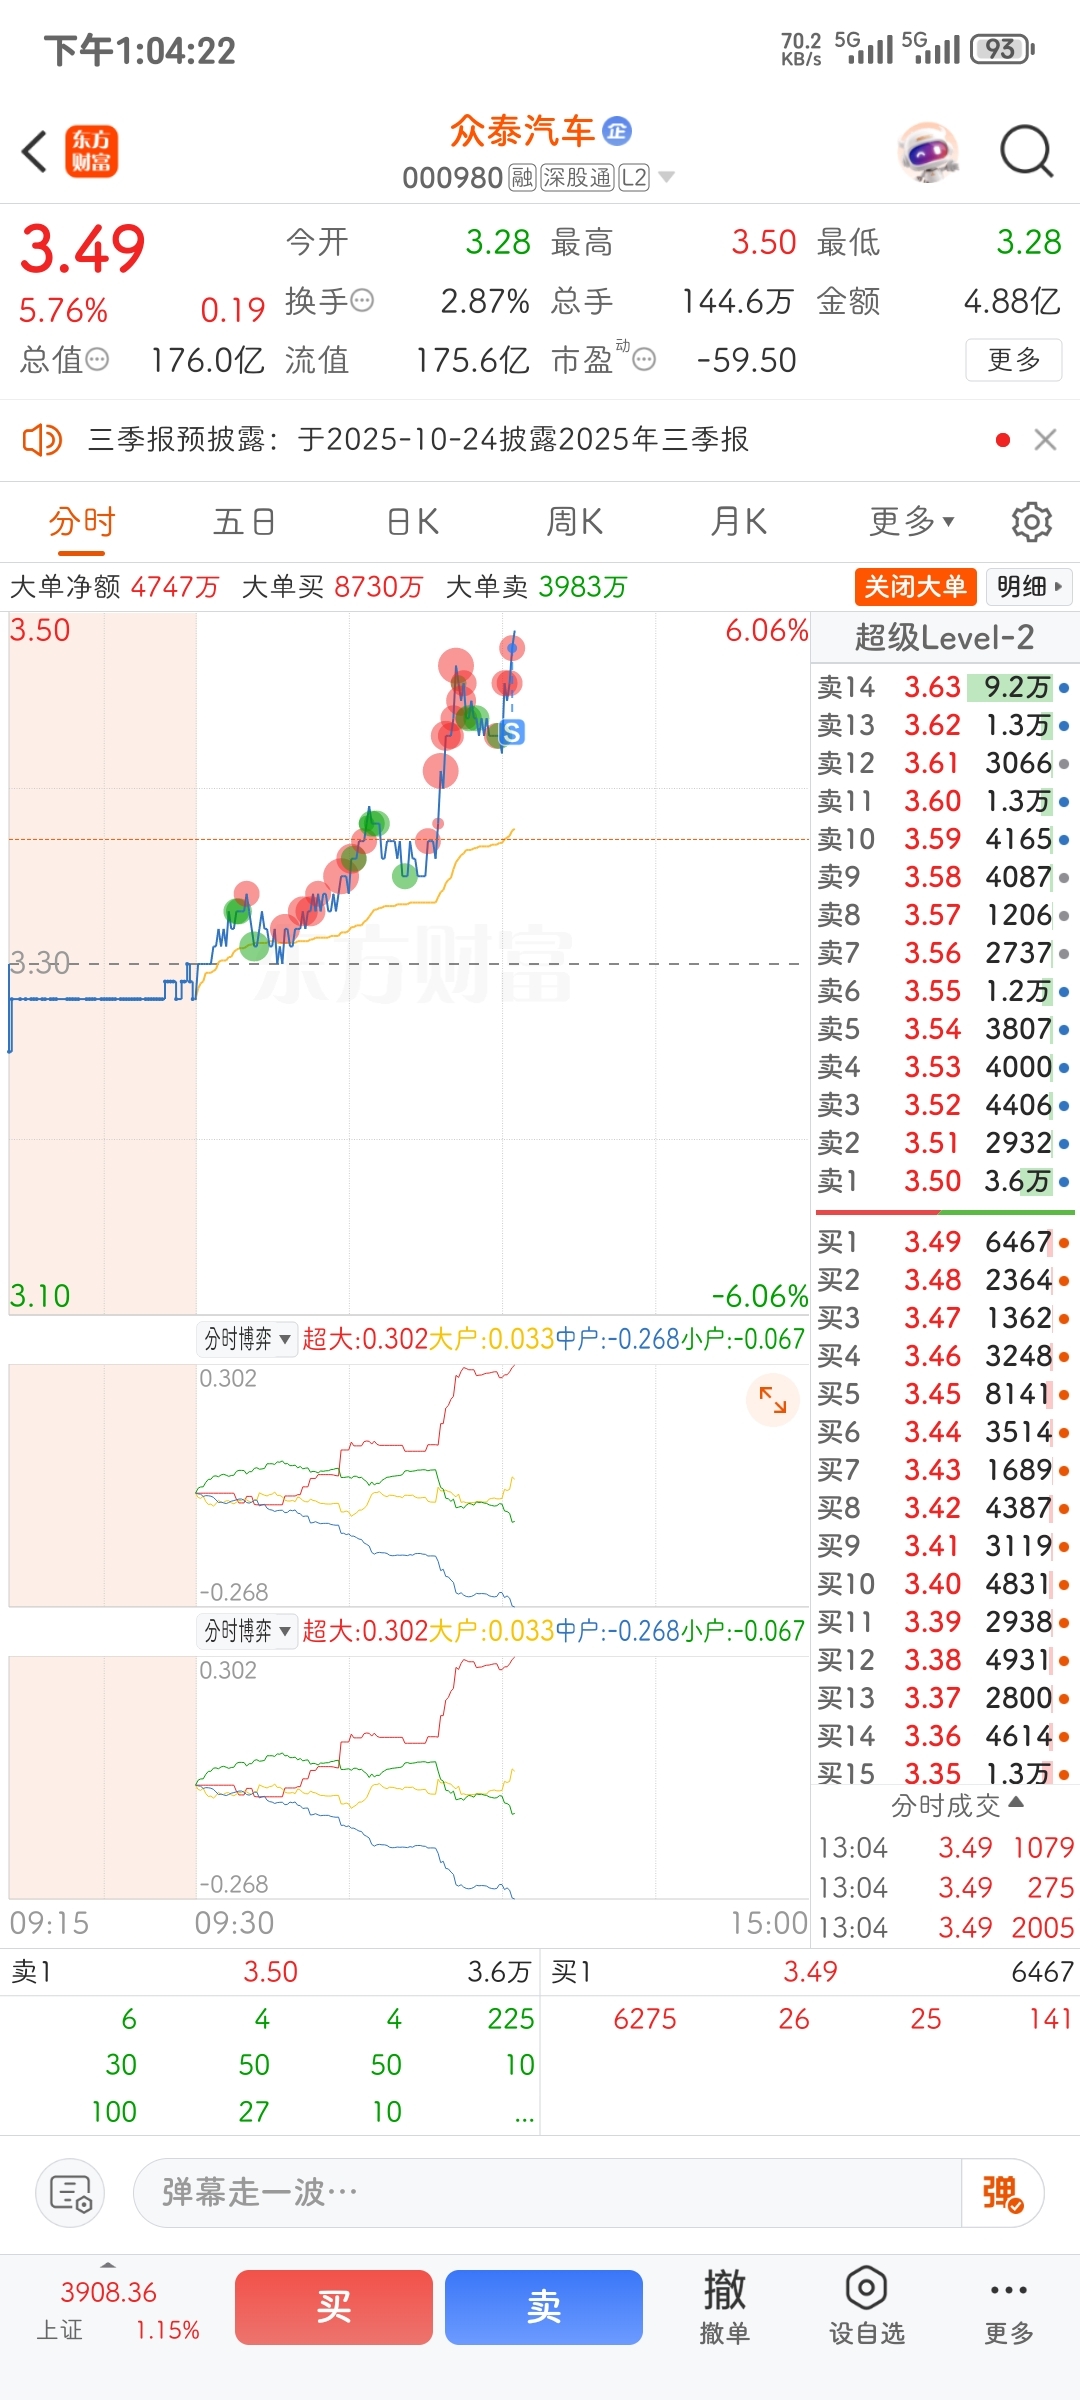Open the robot assistant avatar
Viewport: 1080px width, 2400px height.
pyautogui.click(x=929, y=152)
